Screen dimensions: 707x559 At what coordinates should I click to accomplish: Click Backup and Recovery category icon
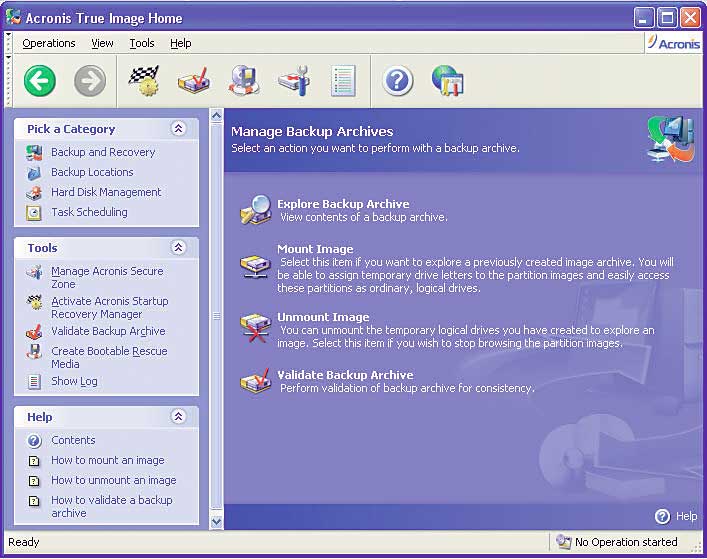tap(34, 152)
